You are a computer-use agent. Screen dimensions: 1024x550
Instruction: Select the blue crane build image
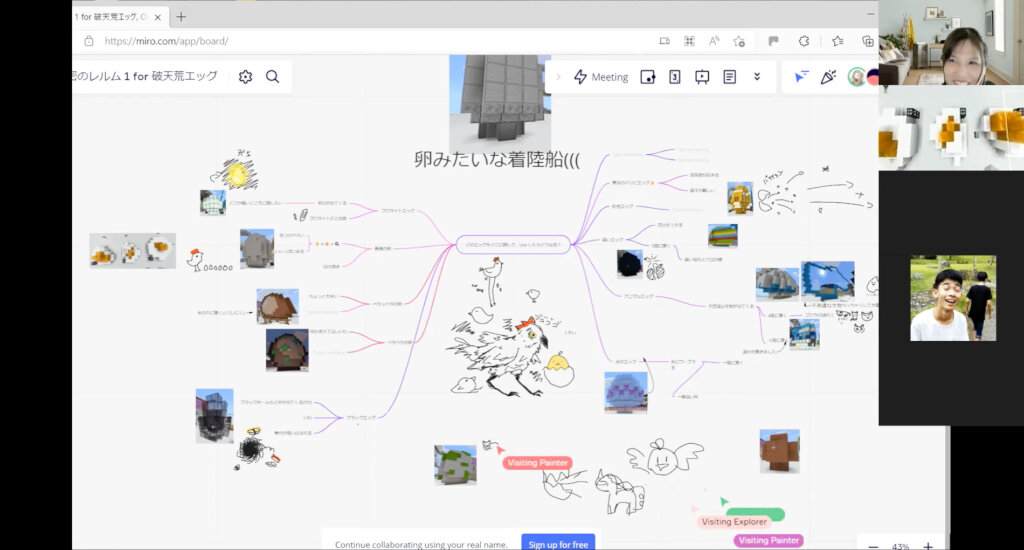point(828,281)
